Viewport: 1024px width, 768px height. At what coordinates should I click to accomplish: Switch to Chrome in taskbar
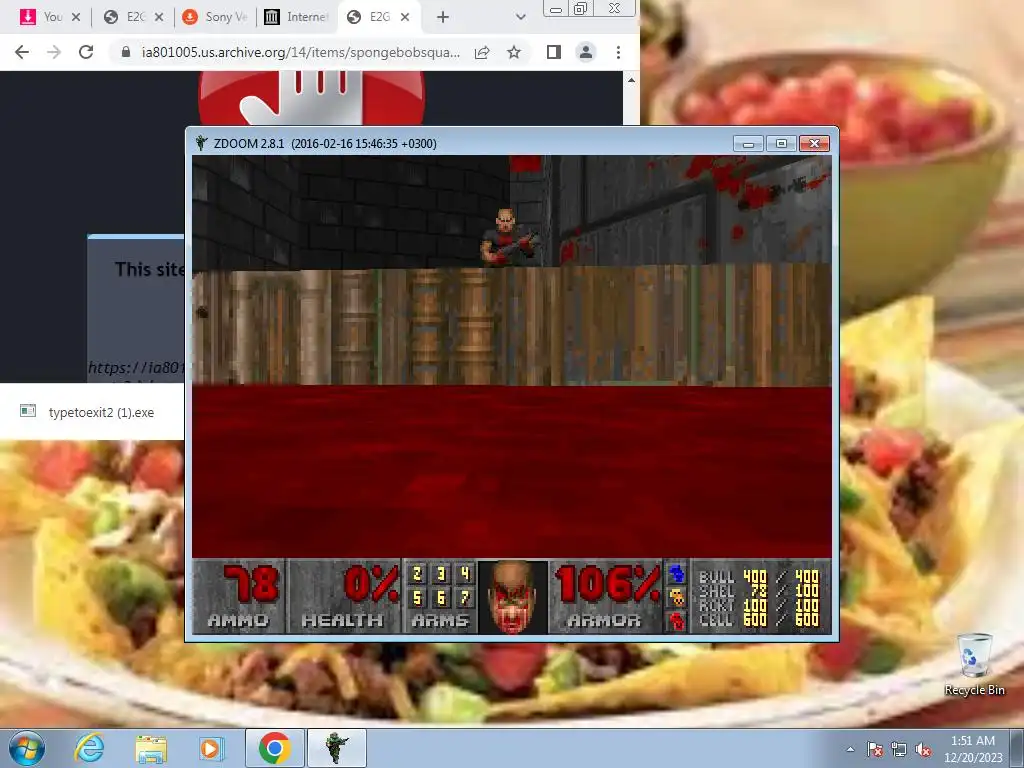click(x=274, y=748)
